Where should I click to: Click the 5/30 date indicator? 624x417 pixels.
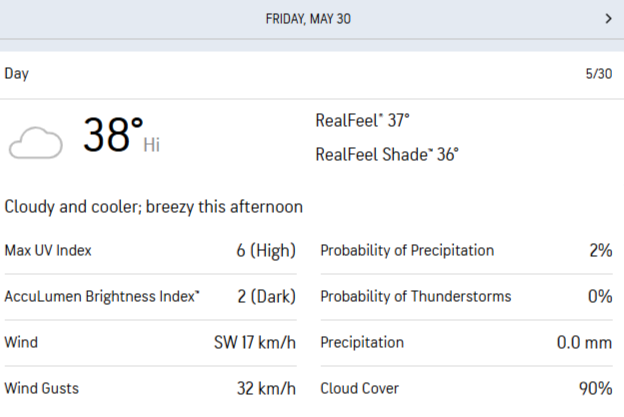point(599,74)
